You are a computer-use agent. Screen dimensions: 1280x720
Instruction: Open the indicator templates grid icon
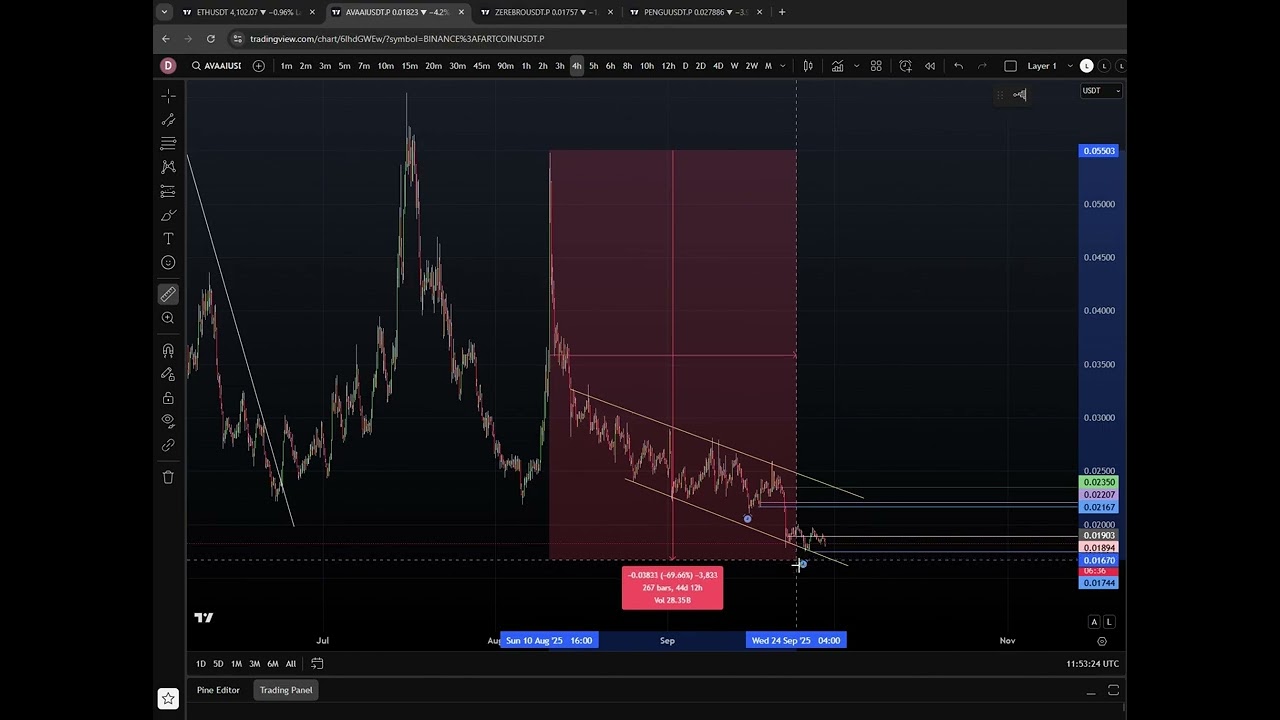click(876, 66)
